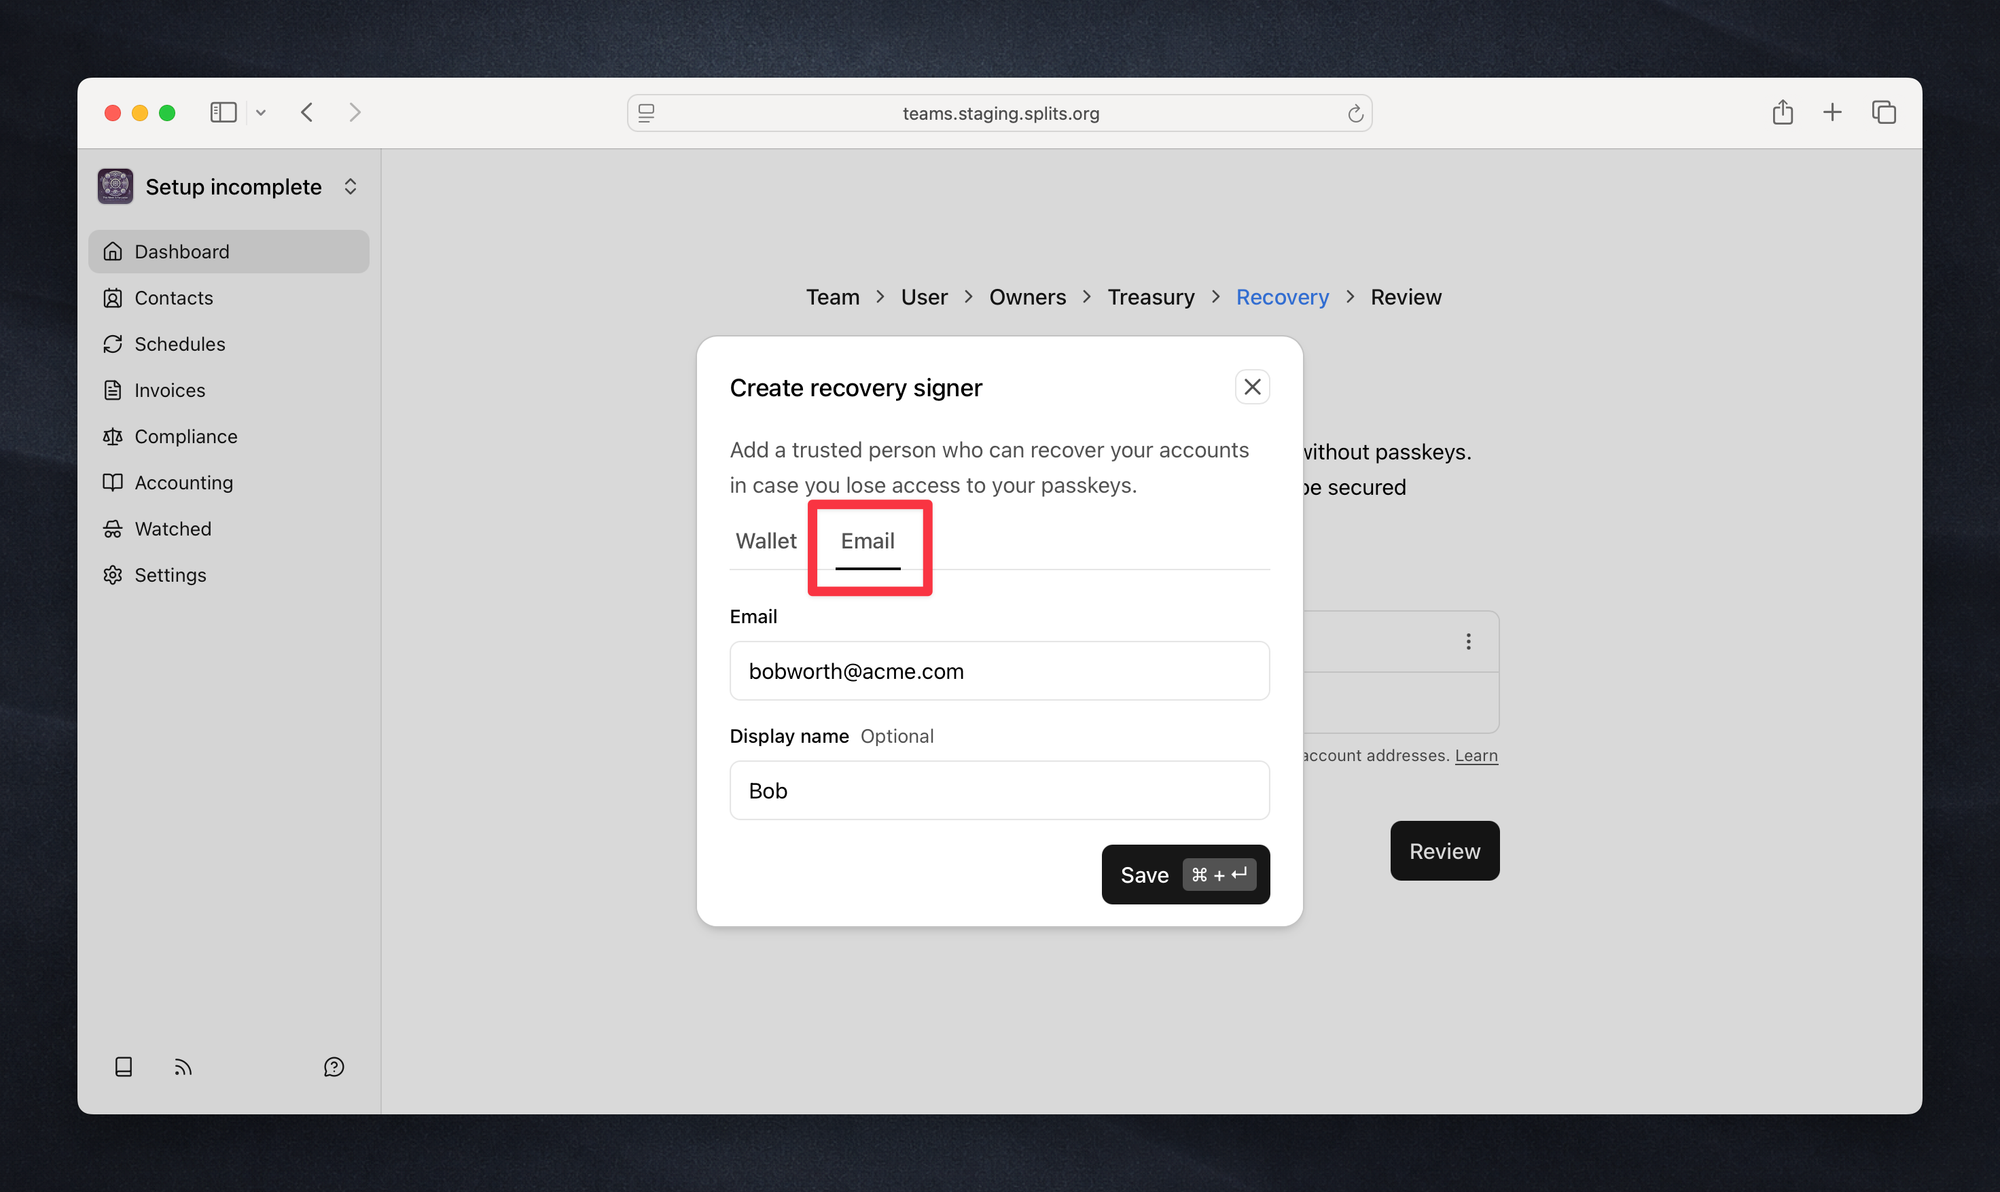The height and width of the screenshot is (1192, 2000).
Task: Open the docs book icon in sidebar footer
Action: [x=124, y=1067]
